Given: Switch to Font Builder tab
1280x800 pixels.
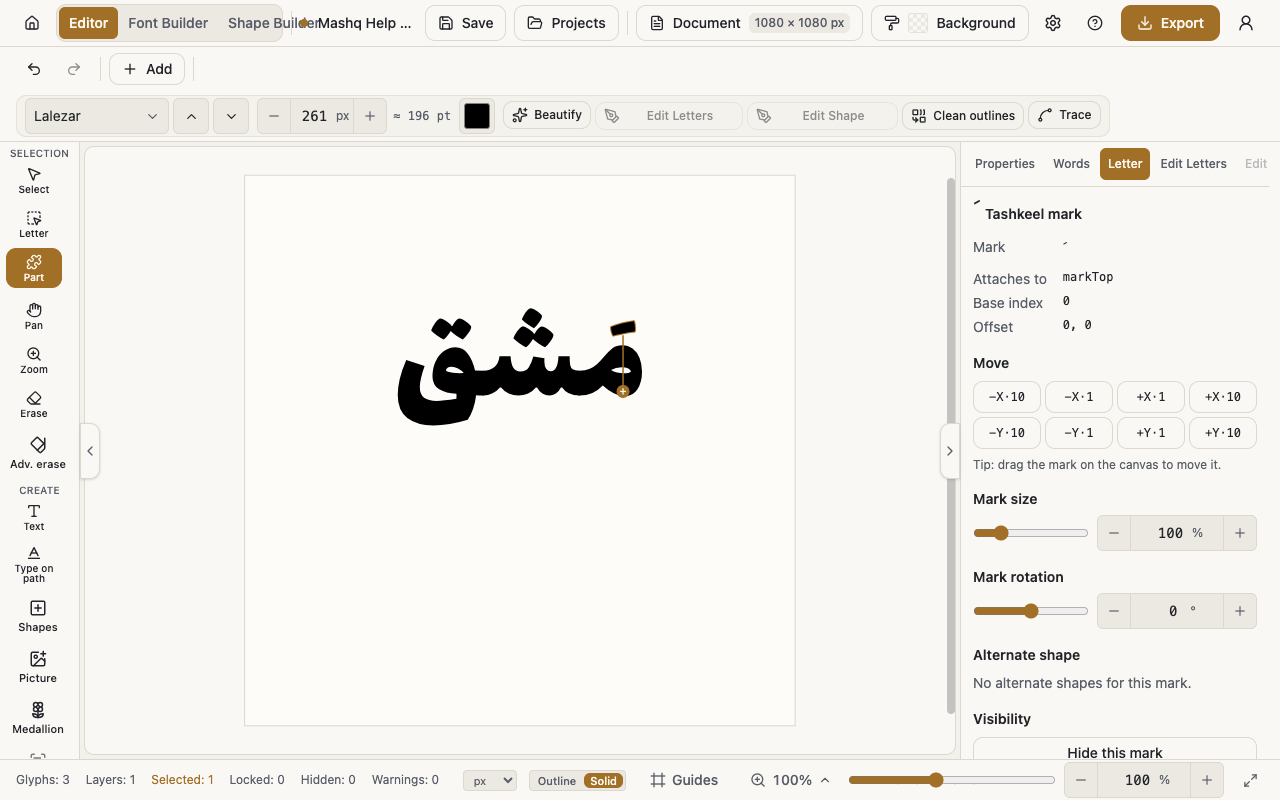Looking at the screenshot, I should tap(168, 23).
